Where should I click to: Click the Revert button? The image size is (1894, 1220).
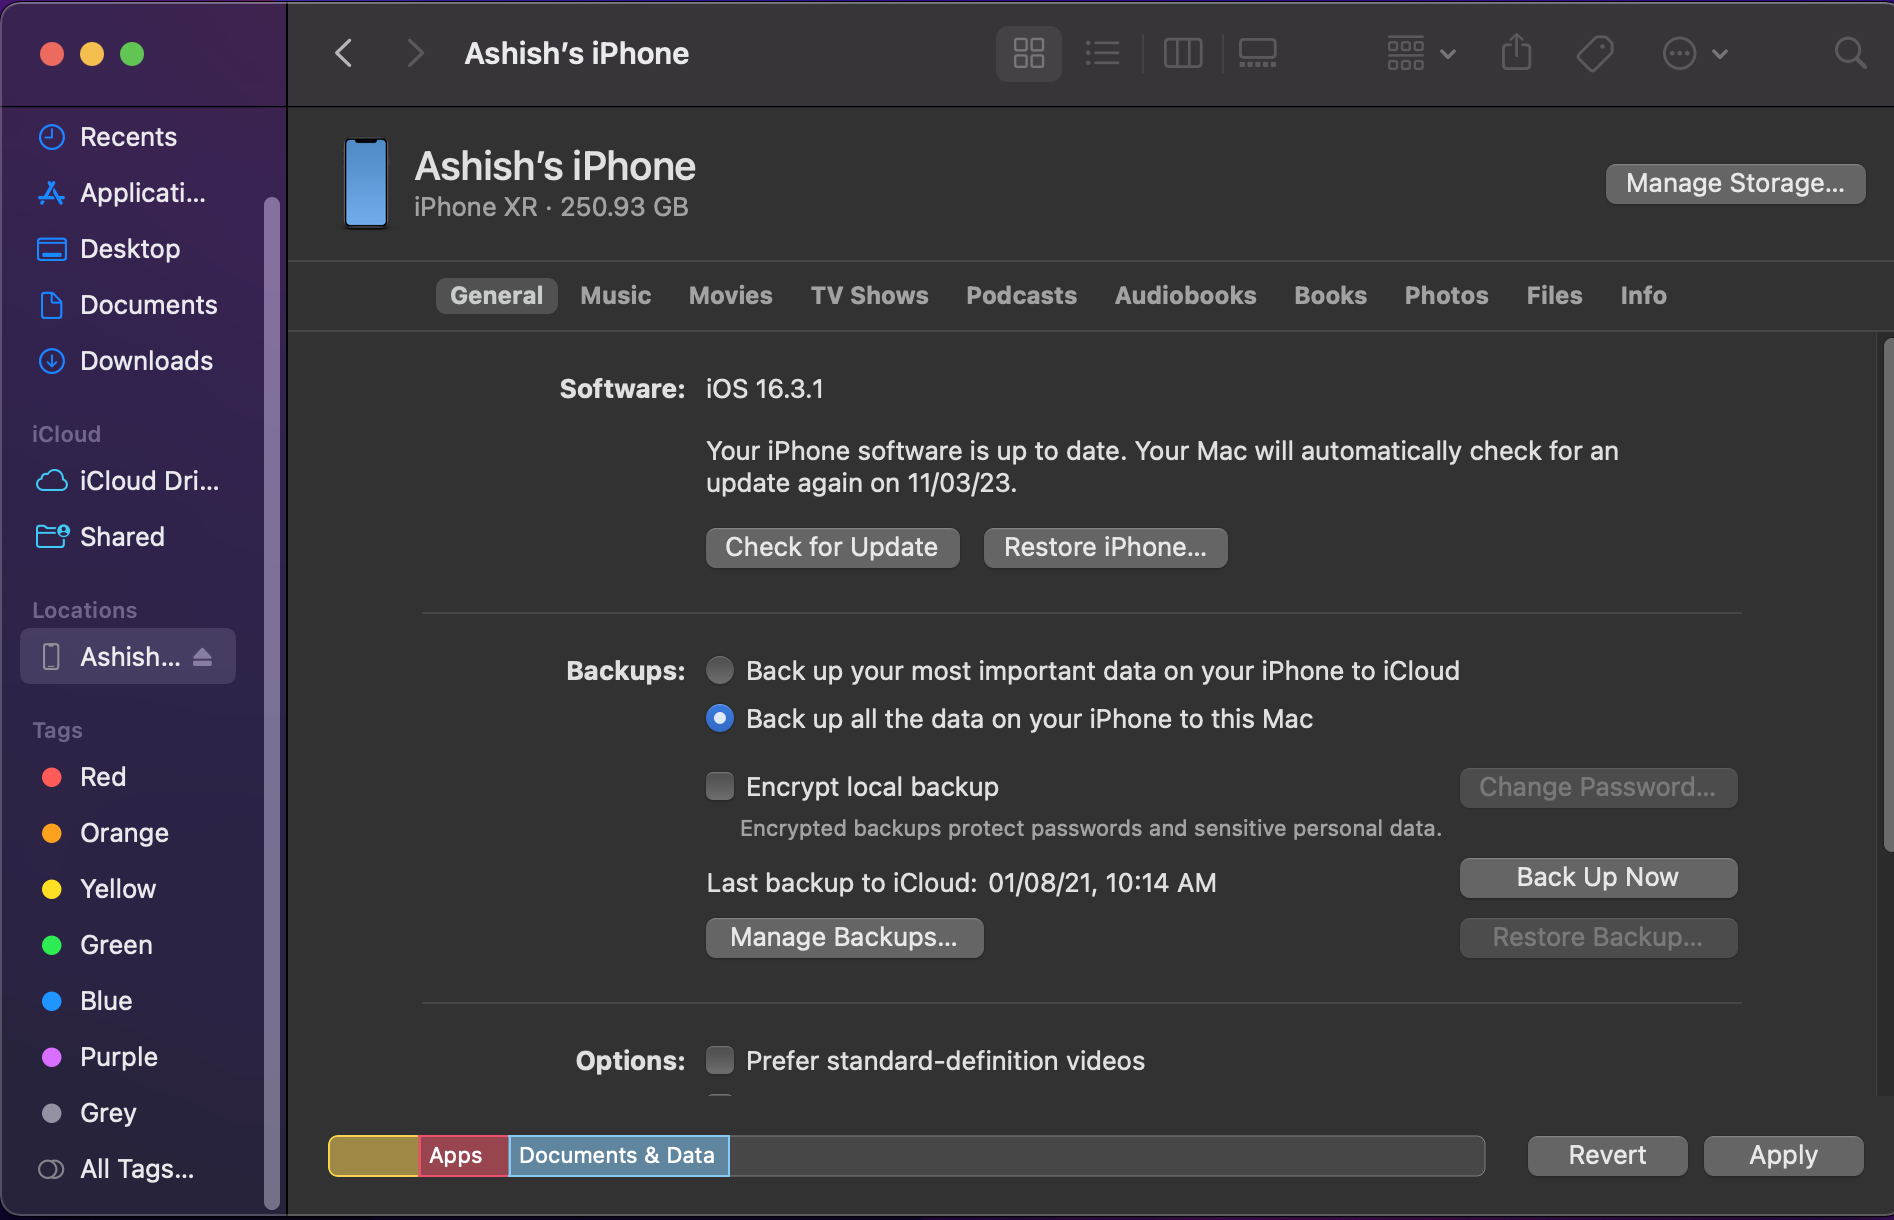pos(1607,1156)
